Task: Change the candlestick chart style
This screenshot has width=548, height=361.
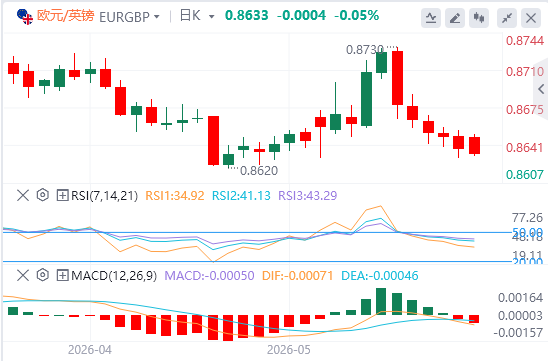Action: click(x=479, y=18)
